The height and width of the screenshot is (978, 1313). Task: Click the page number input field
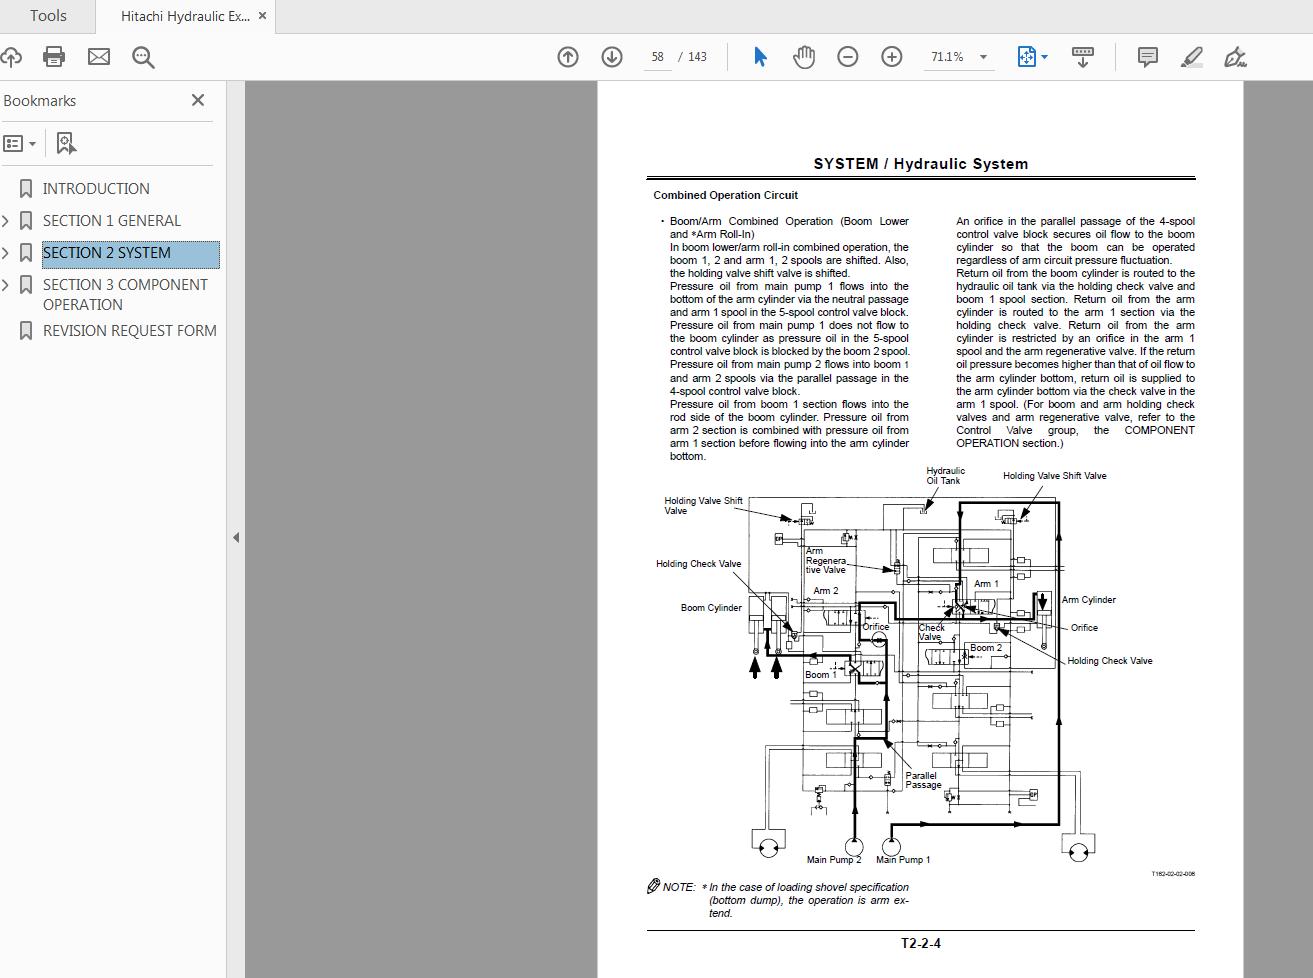click(657, 57)
